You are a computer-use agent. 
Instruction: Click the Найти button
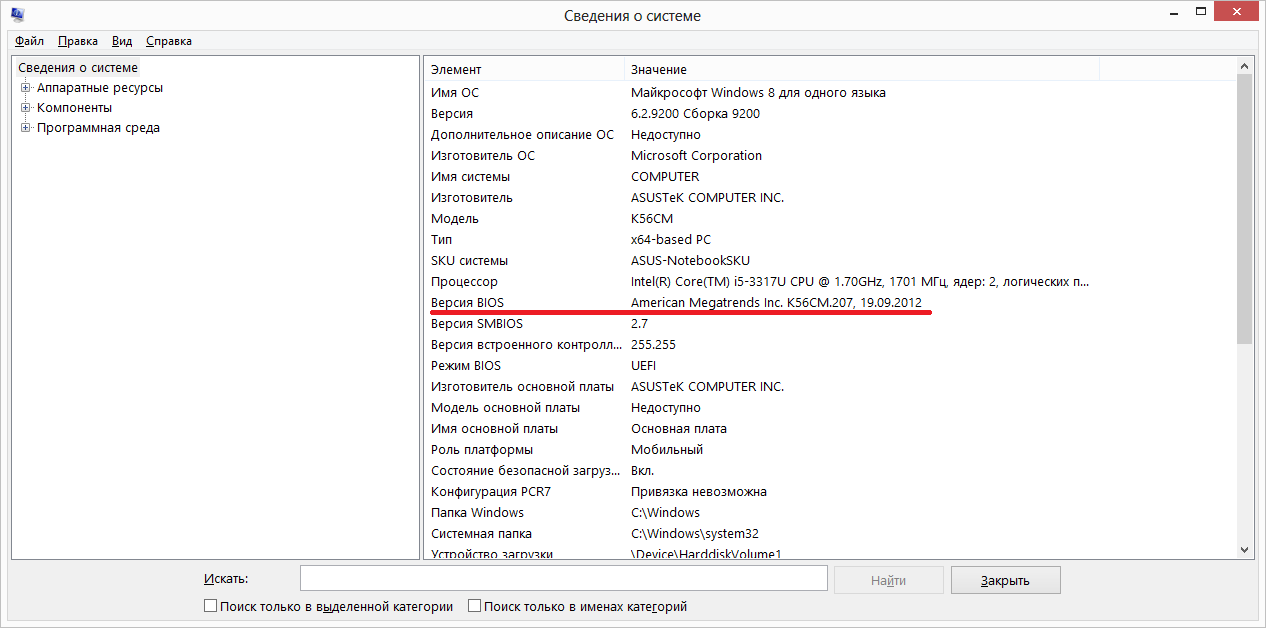[888, 578]
